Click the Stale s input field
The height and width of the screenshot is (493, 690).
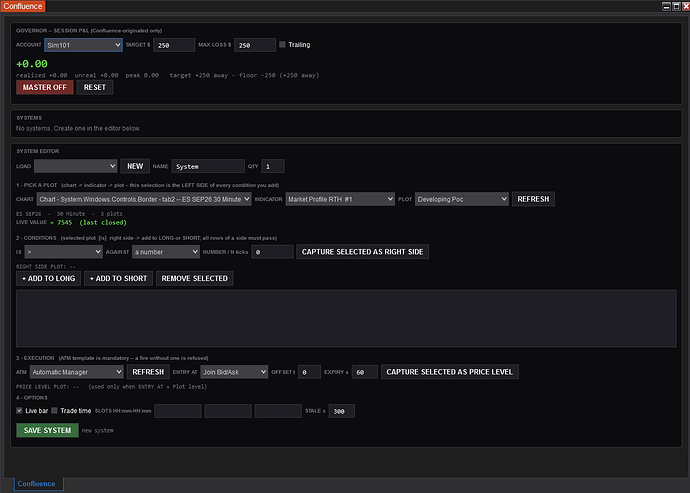342,411
